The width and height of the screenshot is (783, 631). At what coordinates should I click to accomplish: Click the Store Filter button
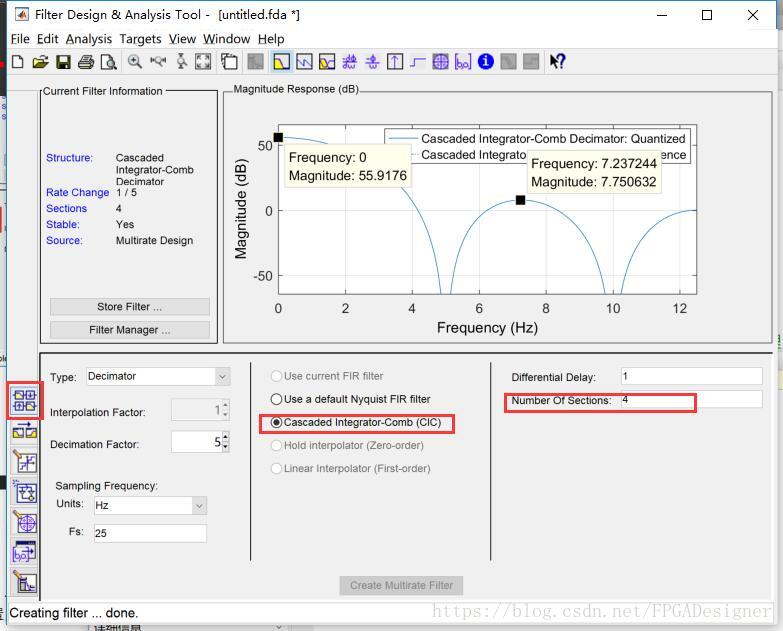[130, 307]
